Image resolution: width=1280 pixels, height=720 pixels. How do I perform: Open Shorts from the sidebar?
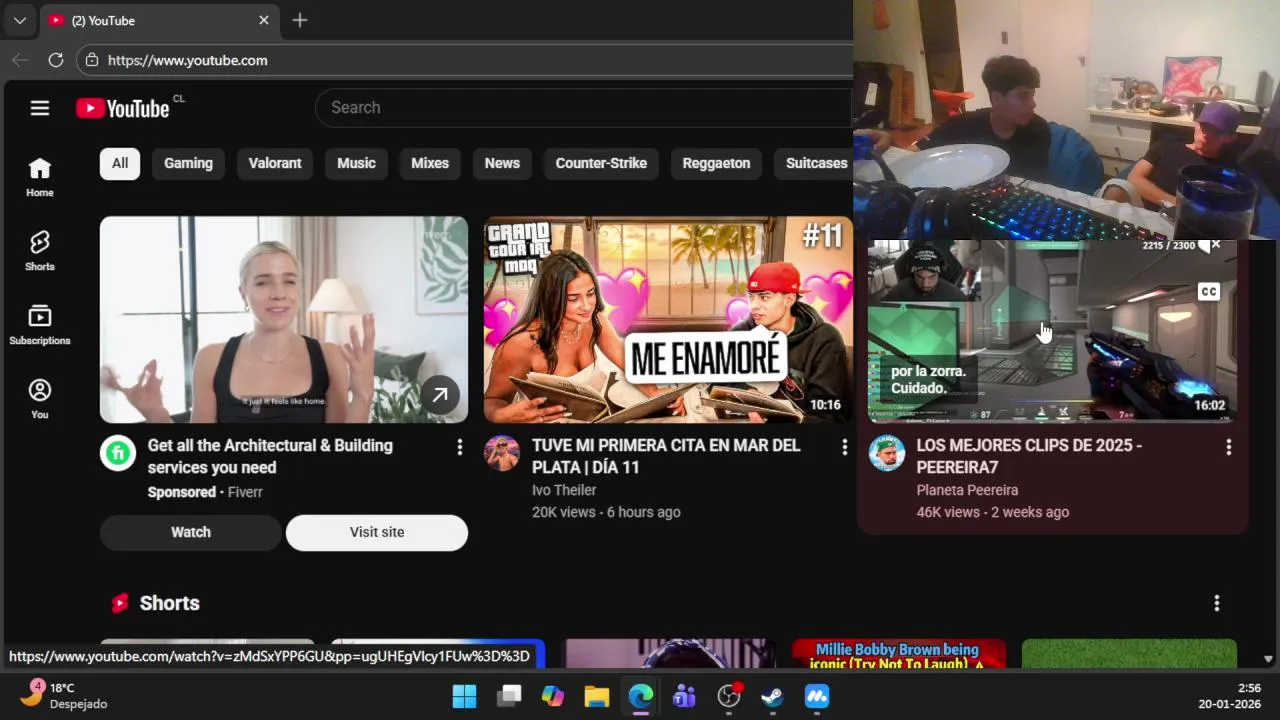(x=40, y=251)
